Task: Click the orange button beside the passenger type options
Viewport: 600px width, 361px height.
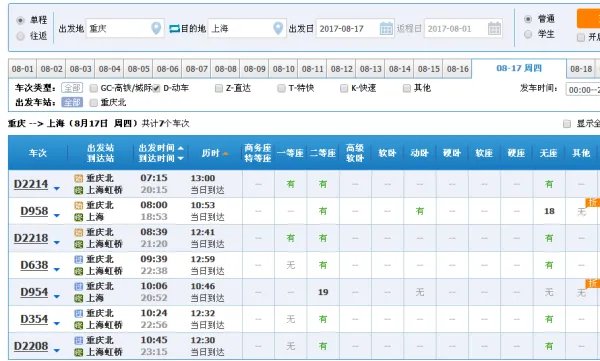Action: (589, 18)
